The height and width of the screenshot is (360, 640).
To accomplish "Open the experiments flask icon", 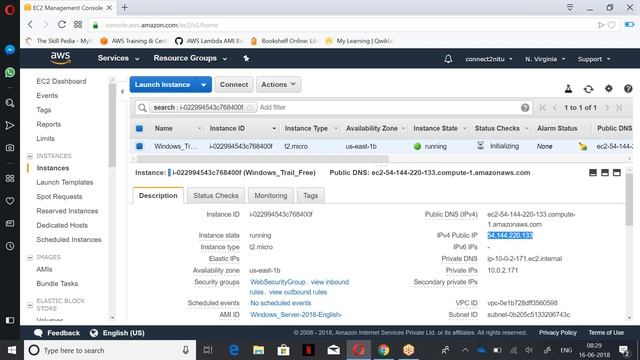I will 568,89.
